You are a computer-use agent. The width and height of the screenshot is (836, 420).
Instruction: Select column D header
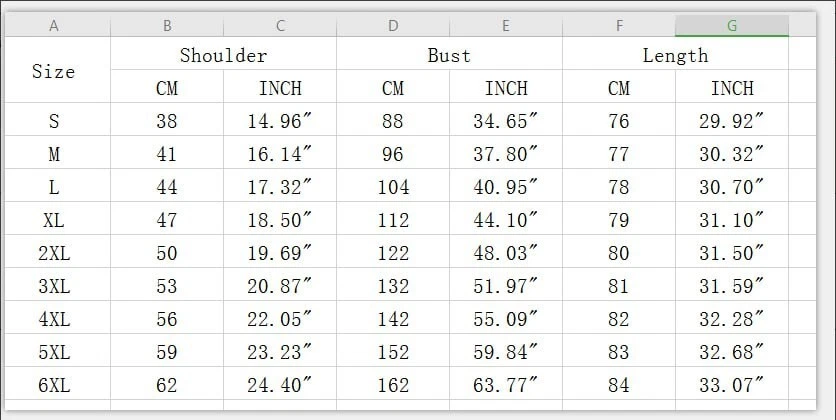(x=393, y=26)
